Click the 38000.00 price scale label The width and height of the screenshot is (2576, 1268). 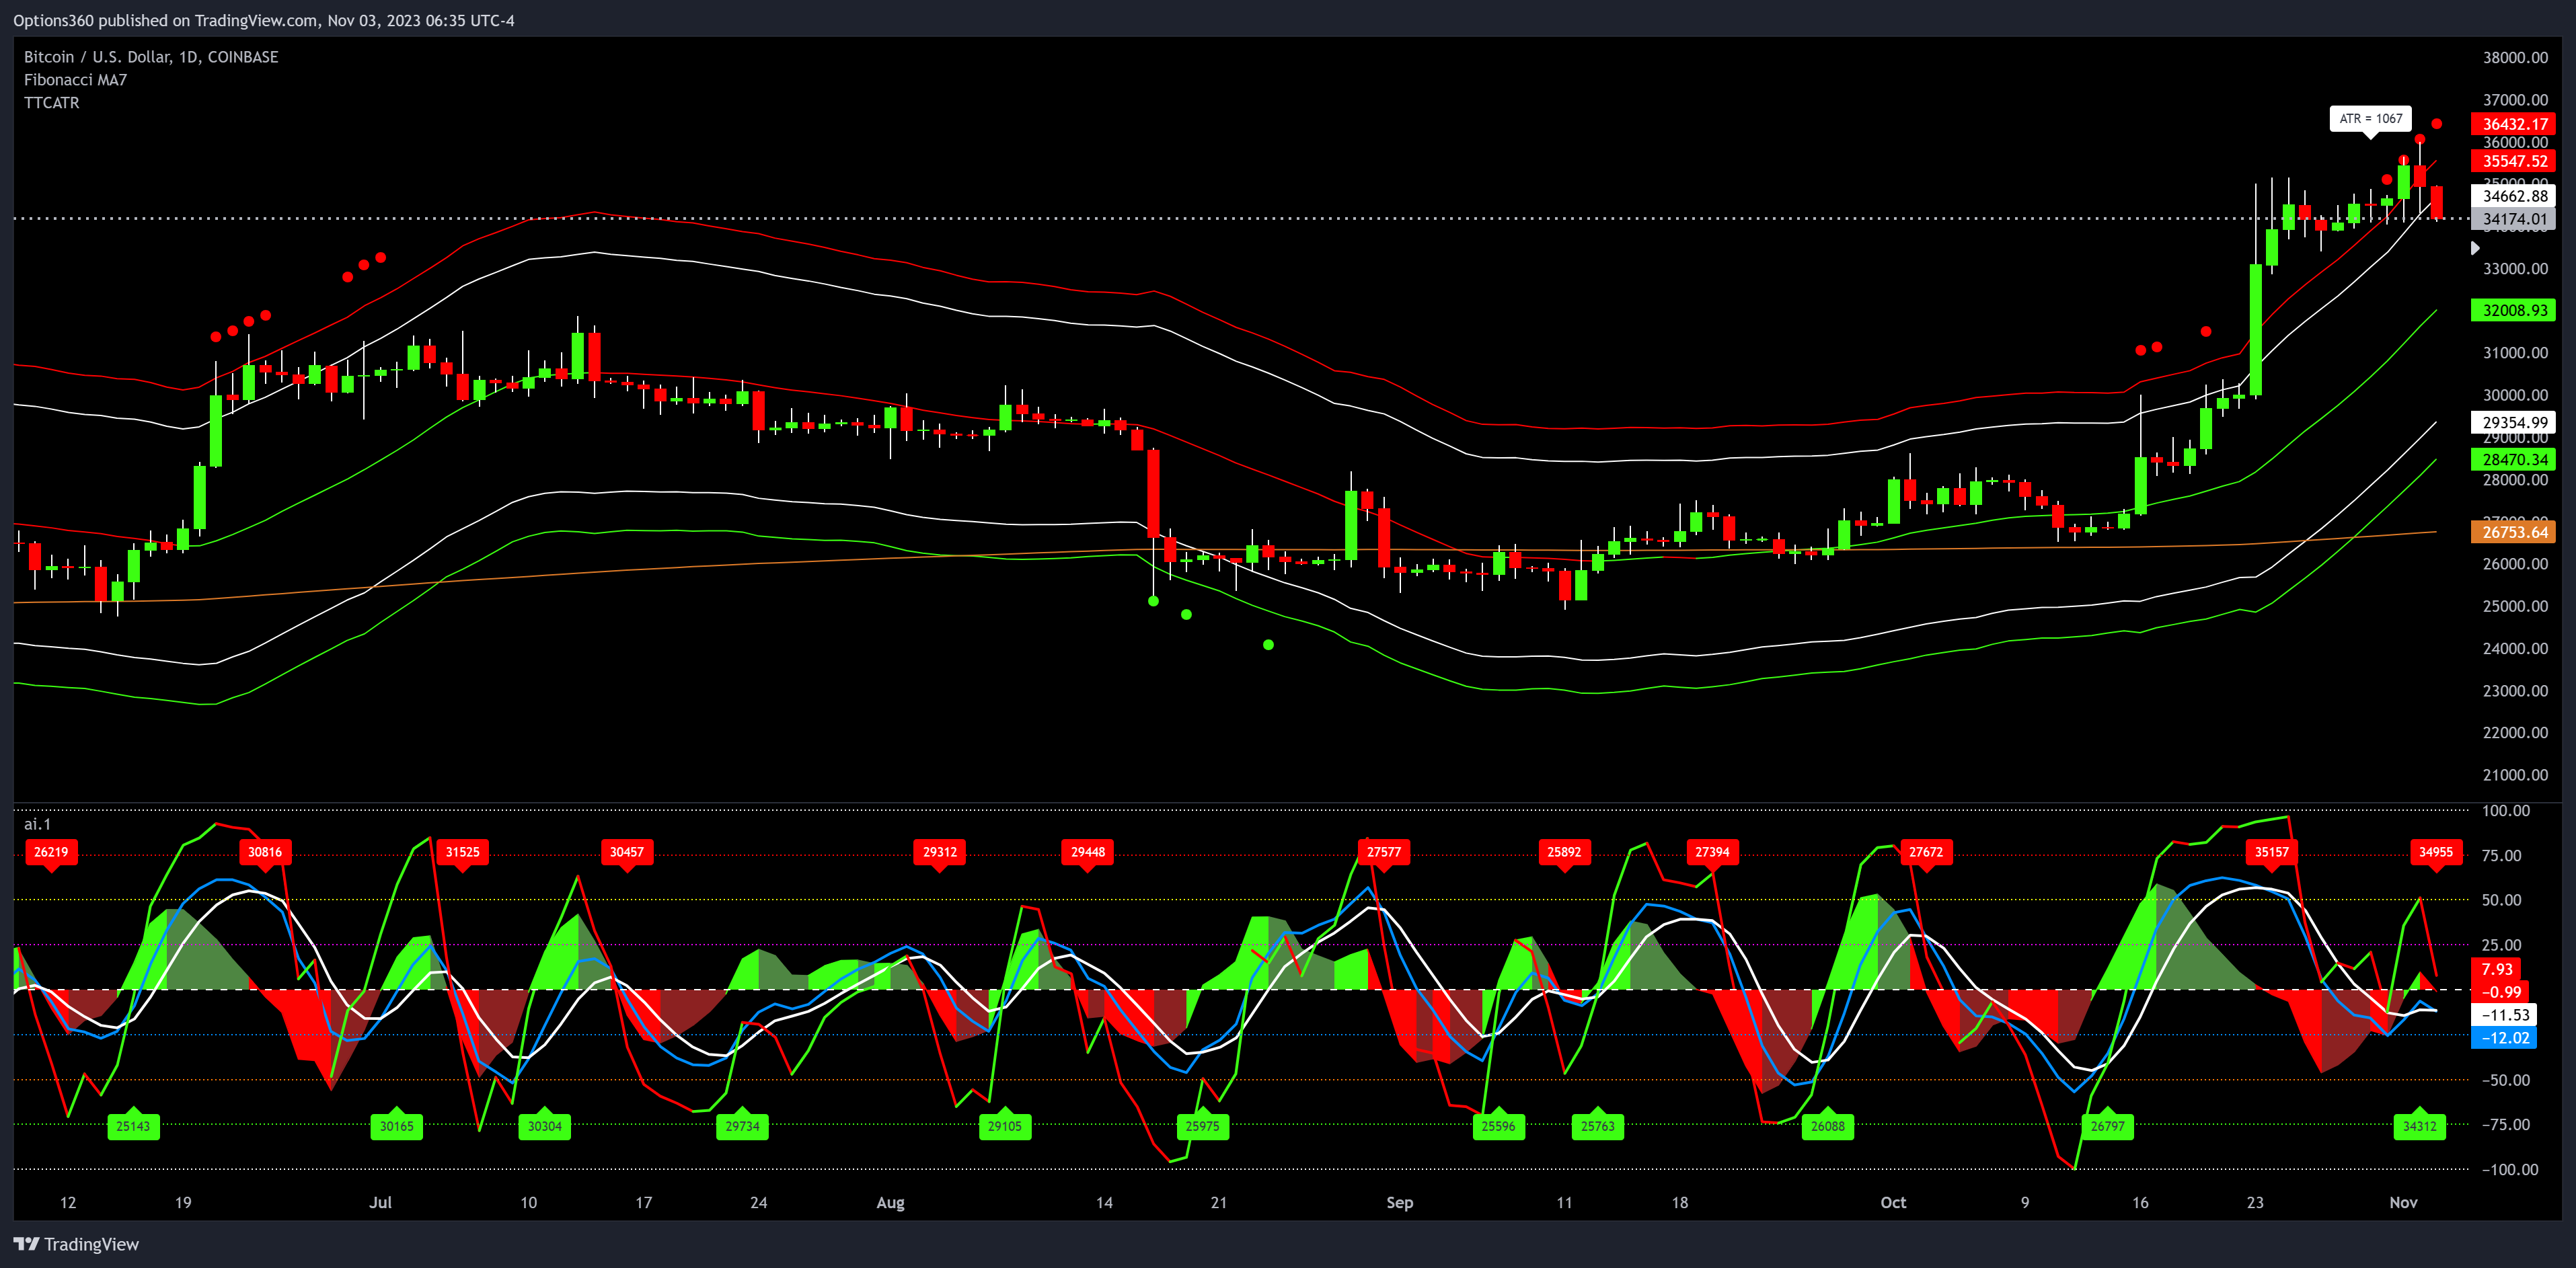click(x=2515, y=57)
